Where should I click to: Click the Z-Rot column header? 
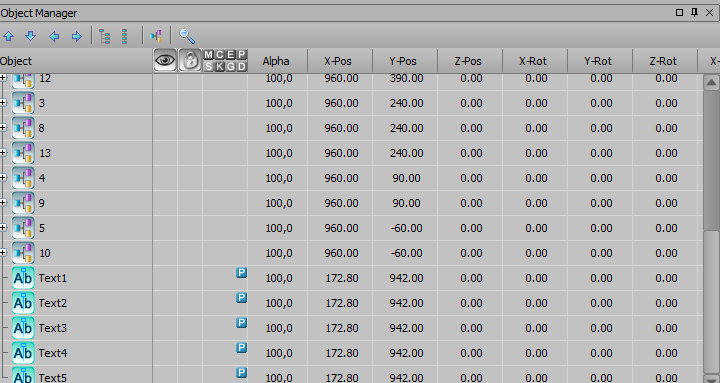(x=665, y=61)
